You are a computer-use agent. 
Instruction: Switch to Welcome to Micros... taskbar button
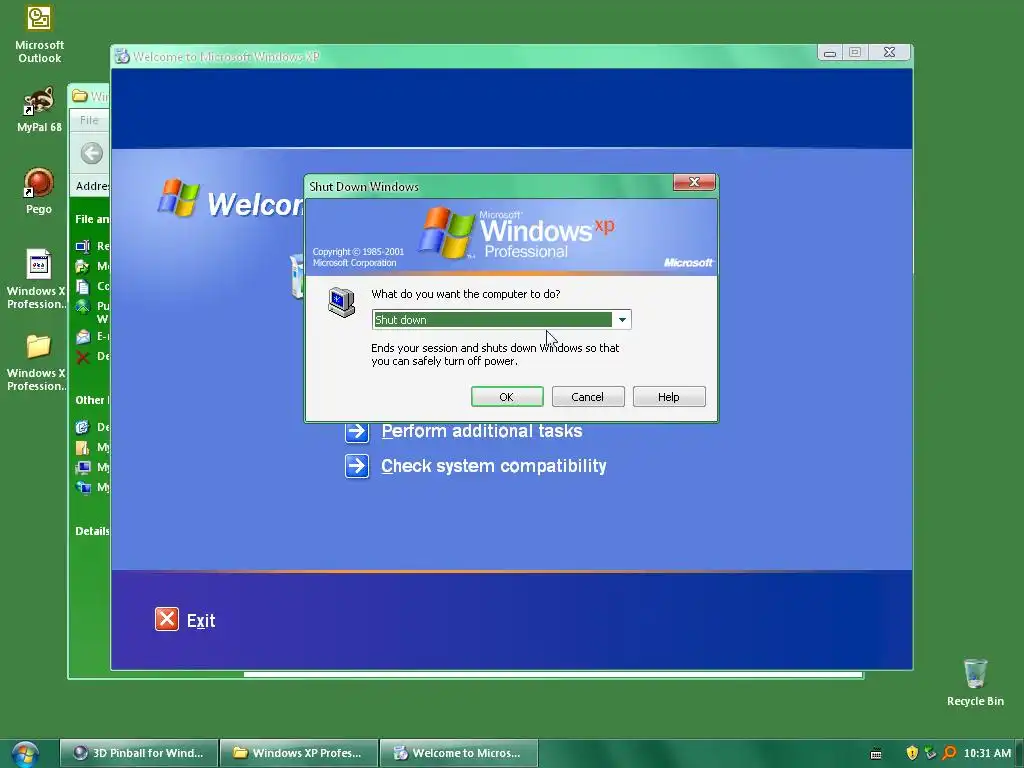(458, 753)
